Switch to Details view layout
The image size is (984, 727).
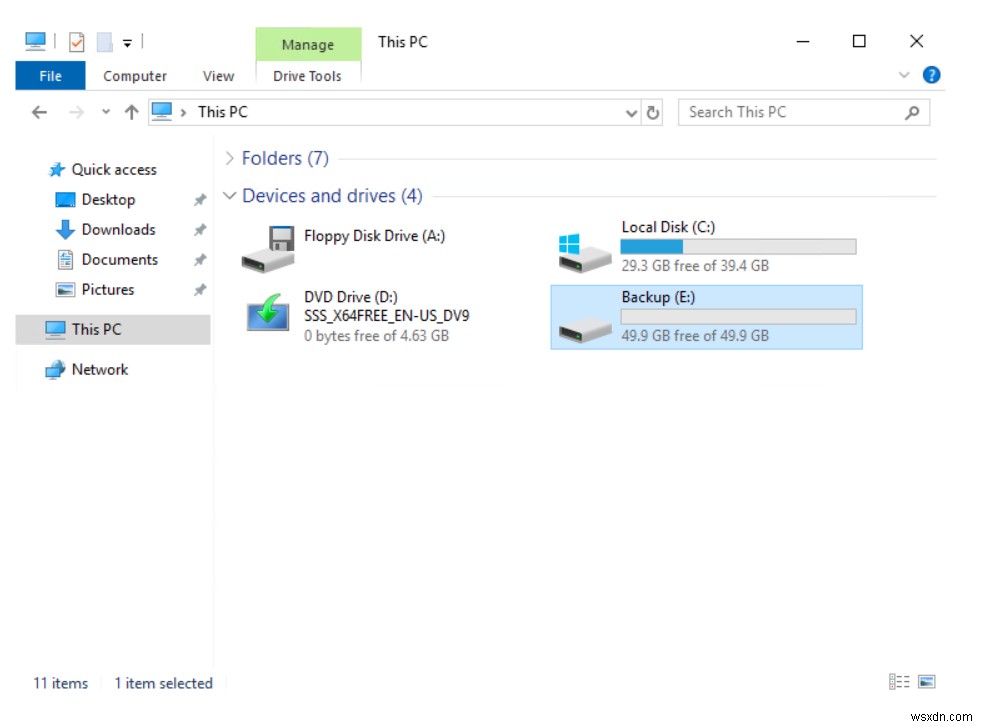(x=899, y=682)
